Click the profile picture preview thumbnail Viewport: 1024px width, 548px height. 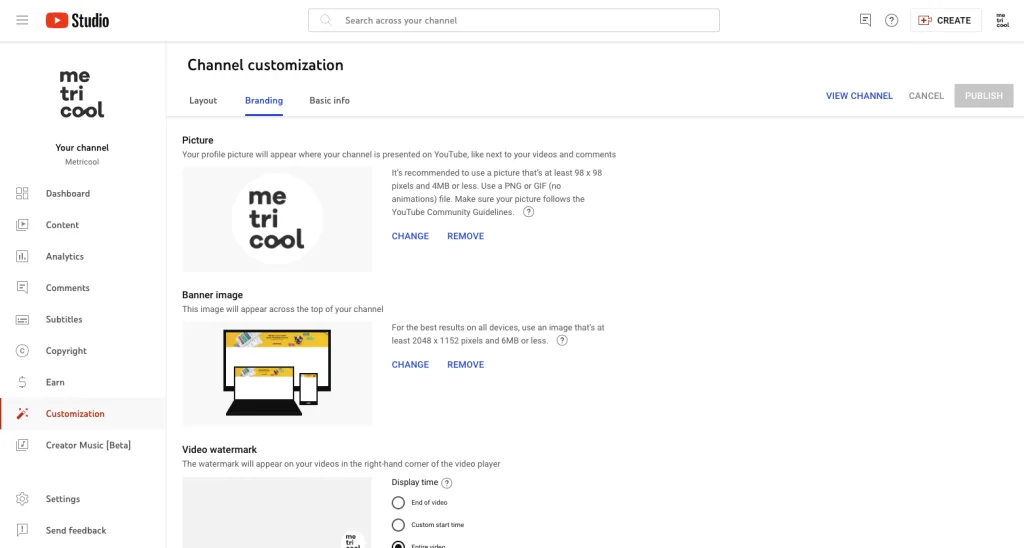tap(277, 219)
